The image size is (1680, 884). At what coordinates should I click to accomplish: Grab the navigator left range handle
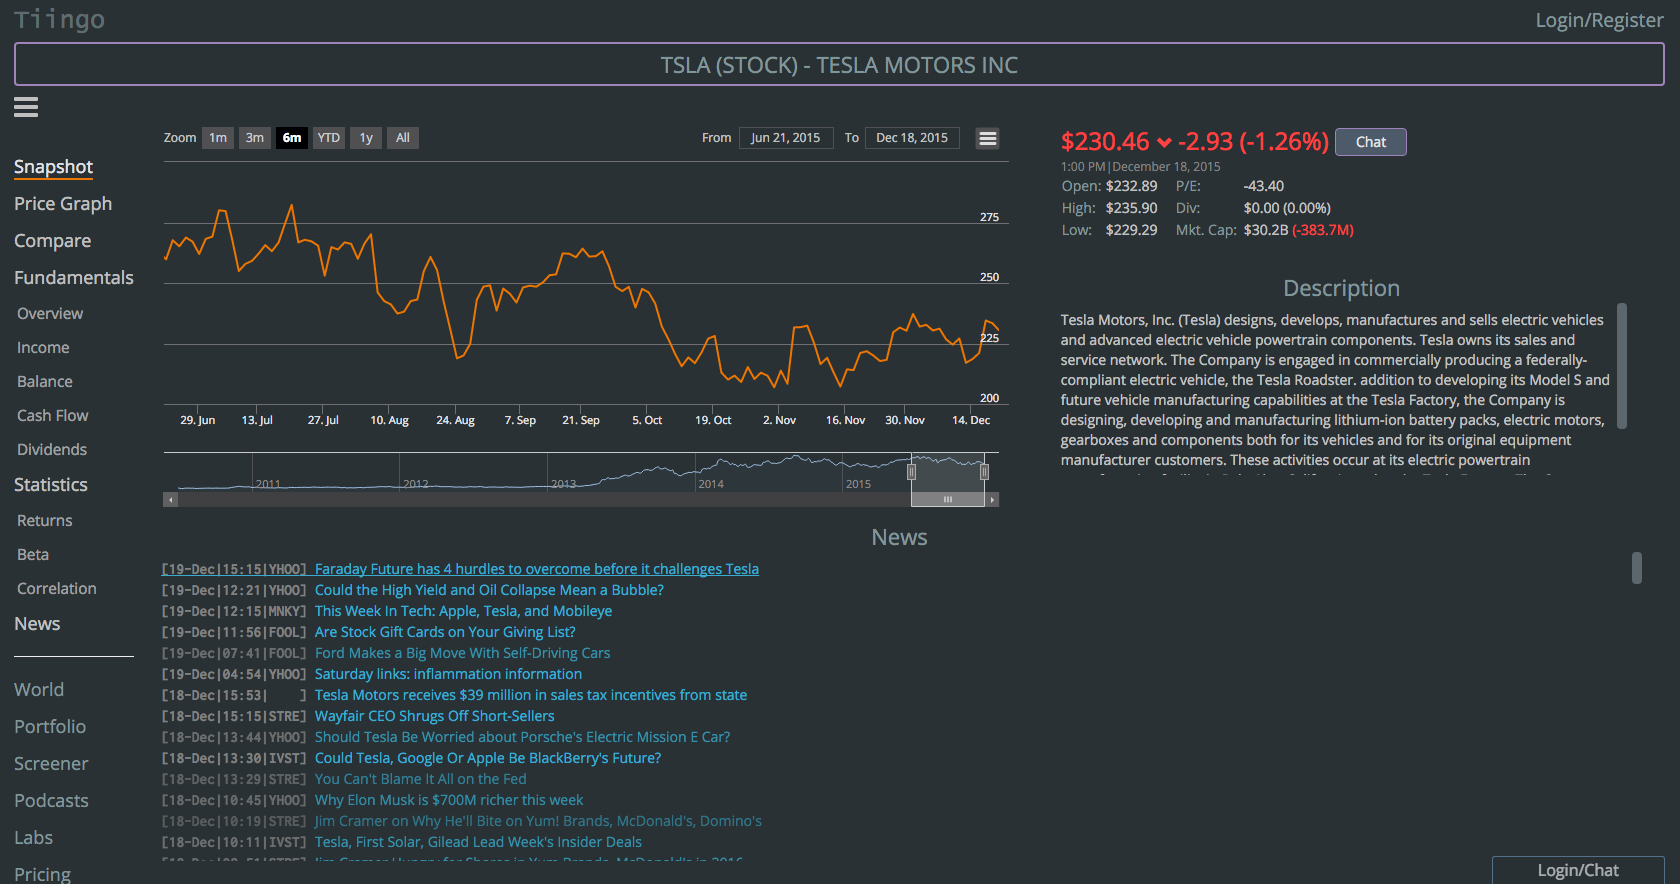coord(911,472)
